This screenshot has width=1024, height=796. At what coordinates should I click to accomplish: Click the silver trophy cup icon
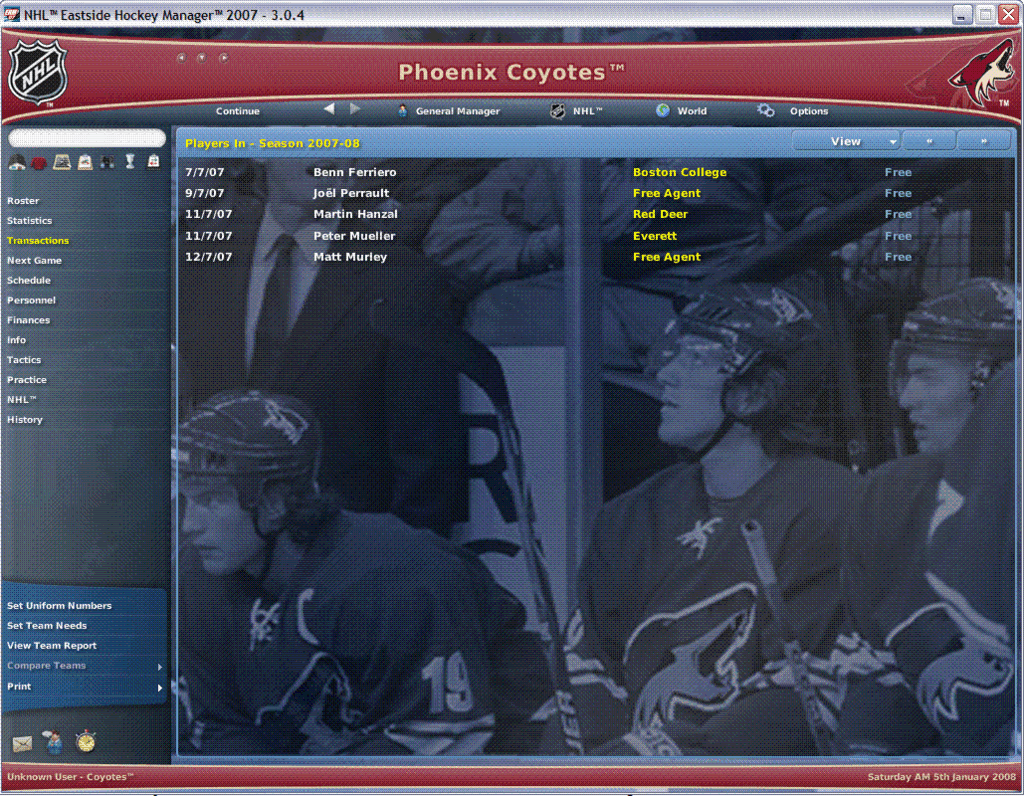coord(130,161)
